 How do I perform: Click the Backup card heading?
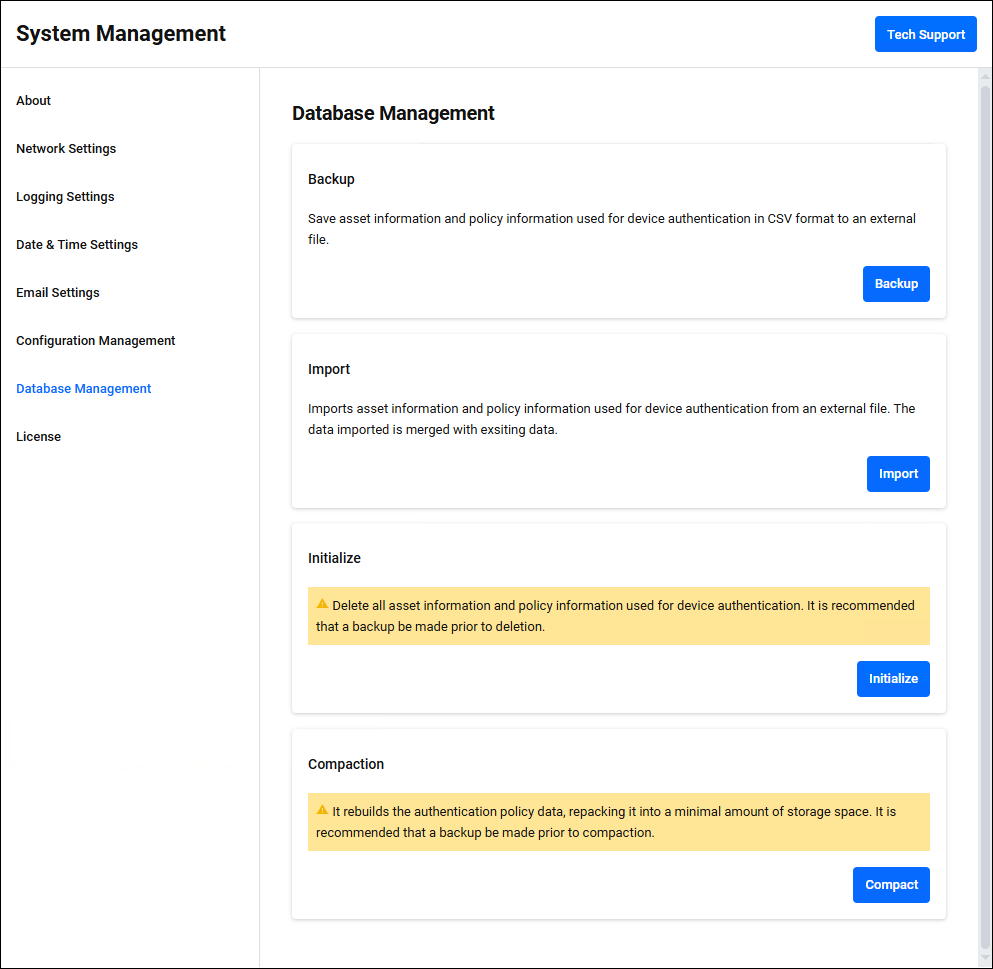pos(331,180)
